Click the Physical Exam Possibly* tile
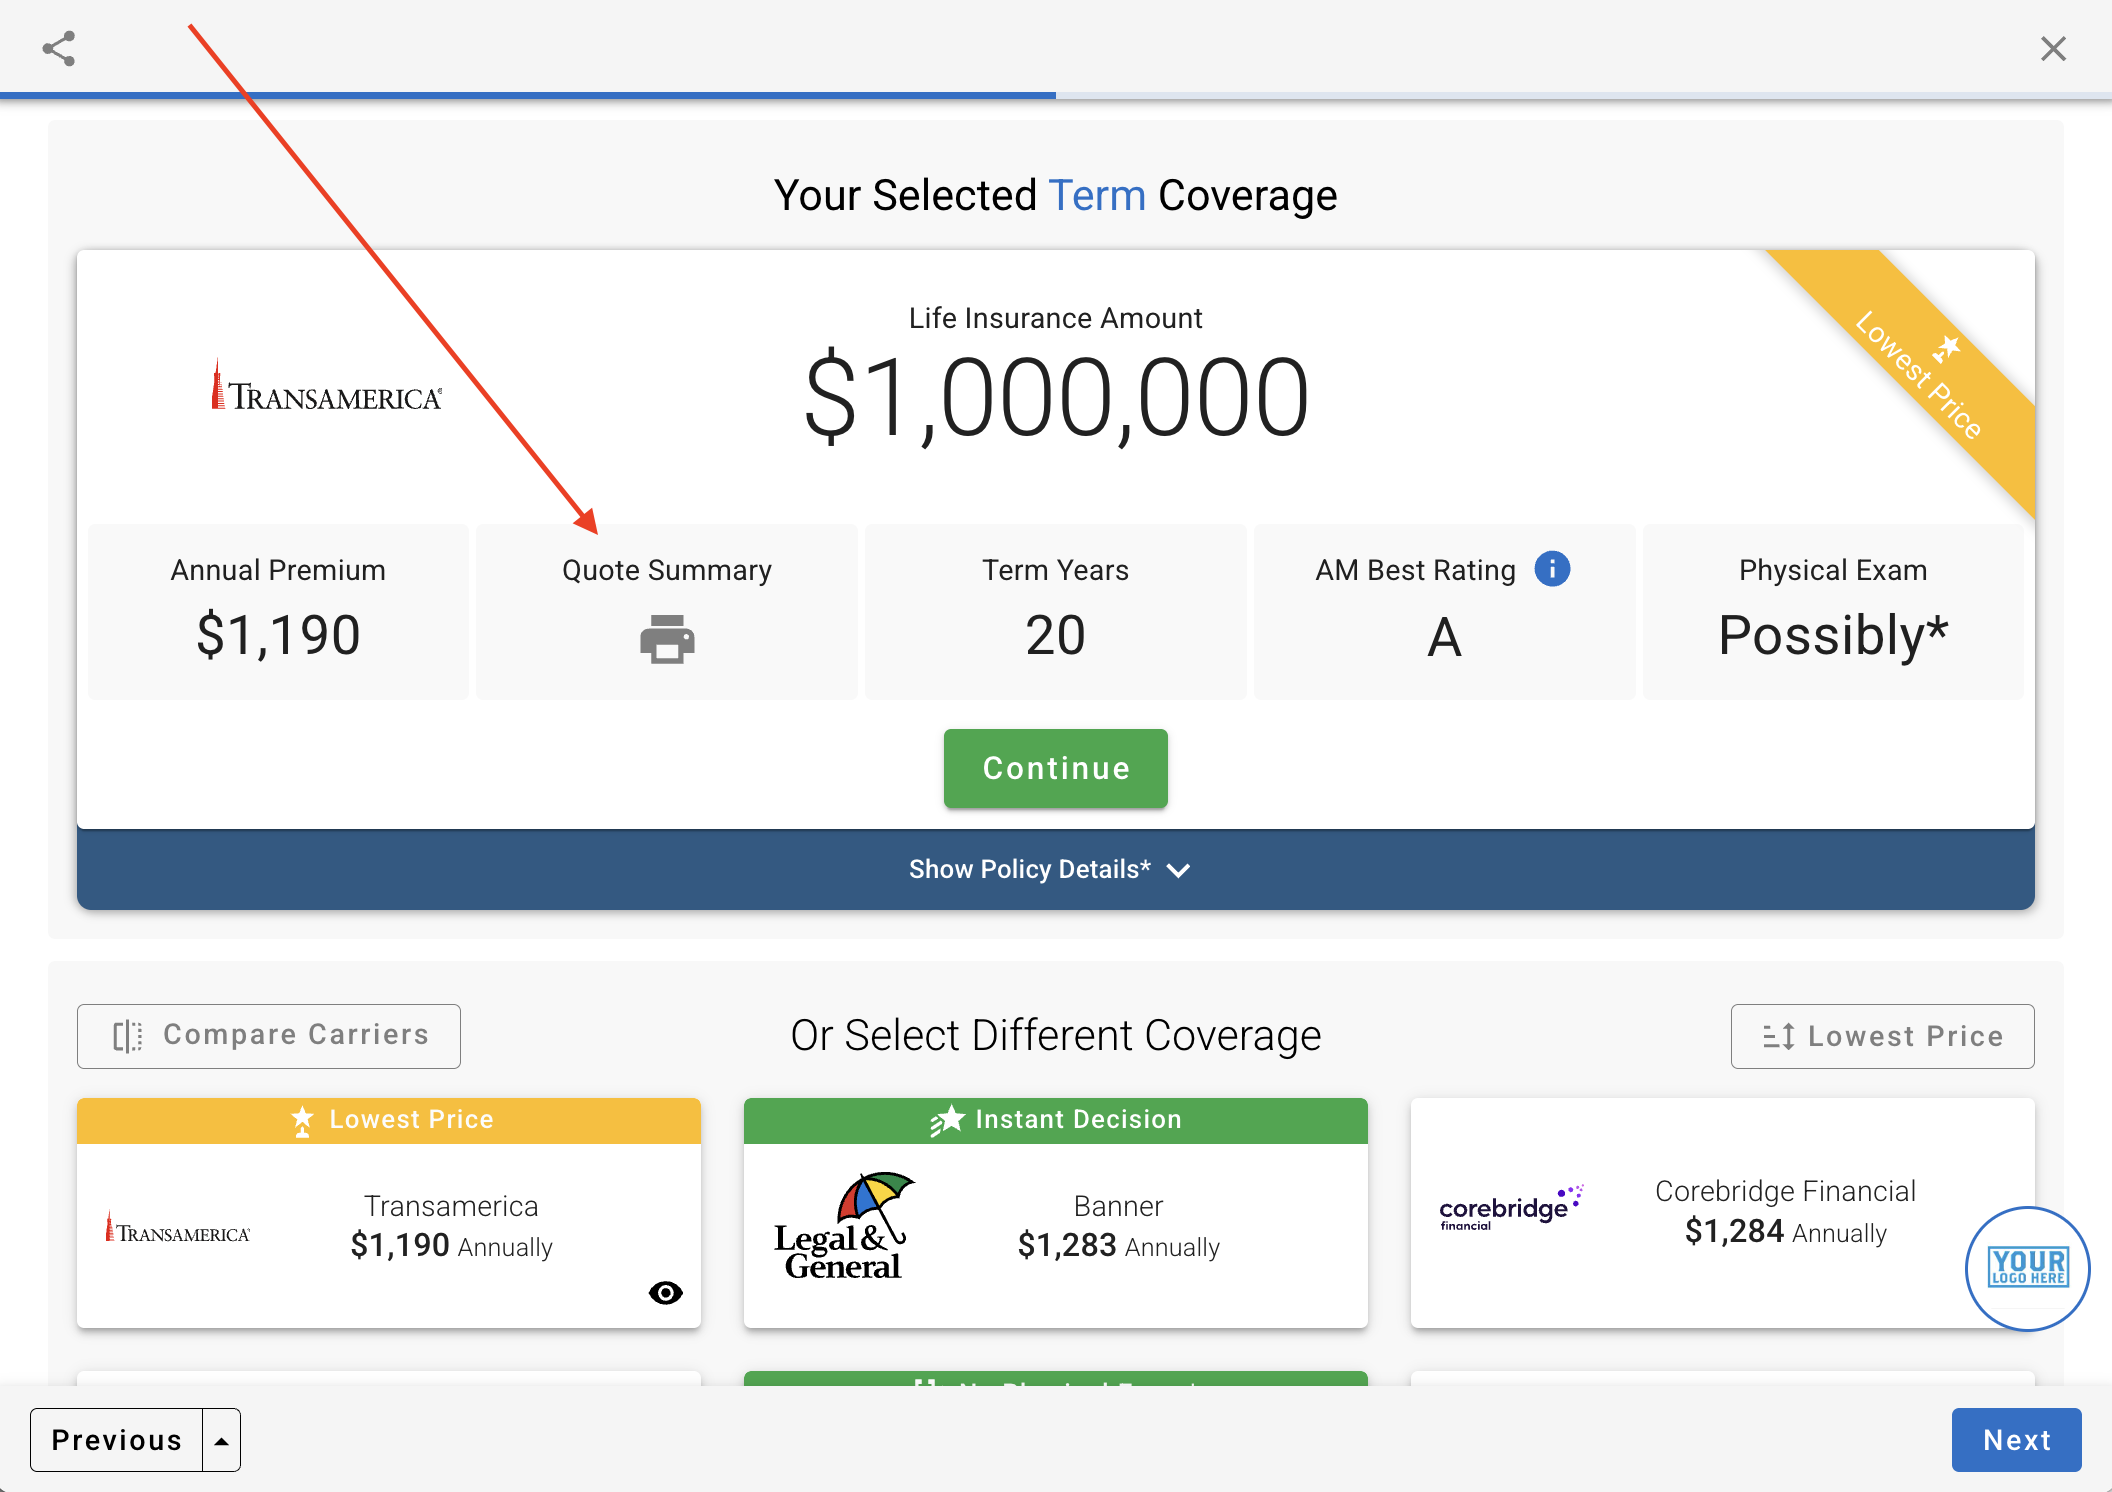 point(1833,611)
